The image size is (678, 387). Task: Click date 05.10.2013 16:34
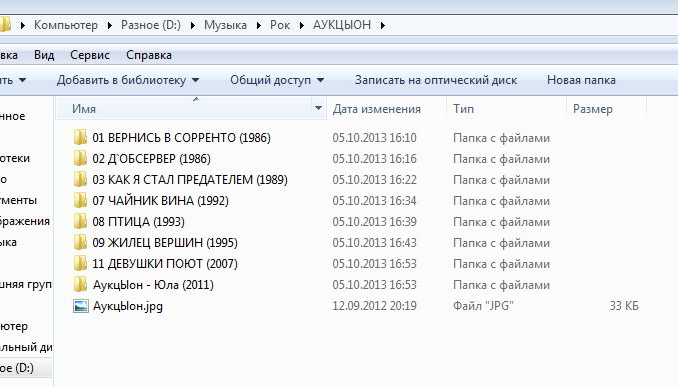click(x=374, y=201)
